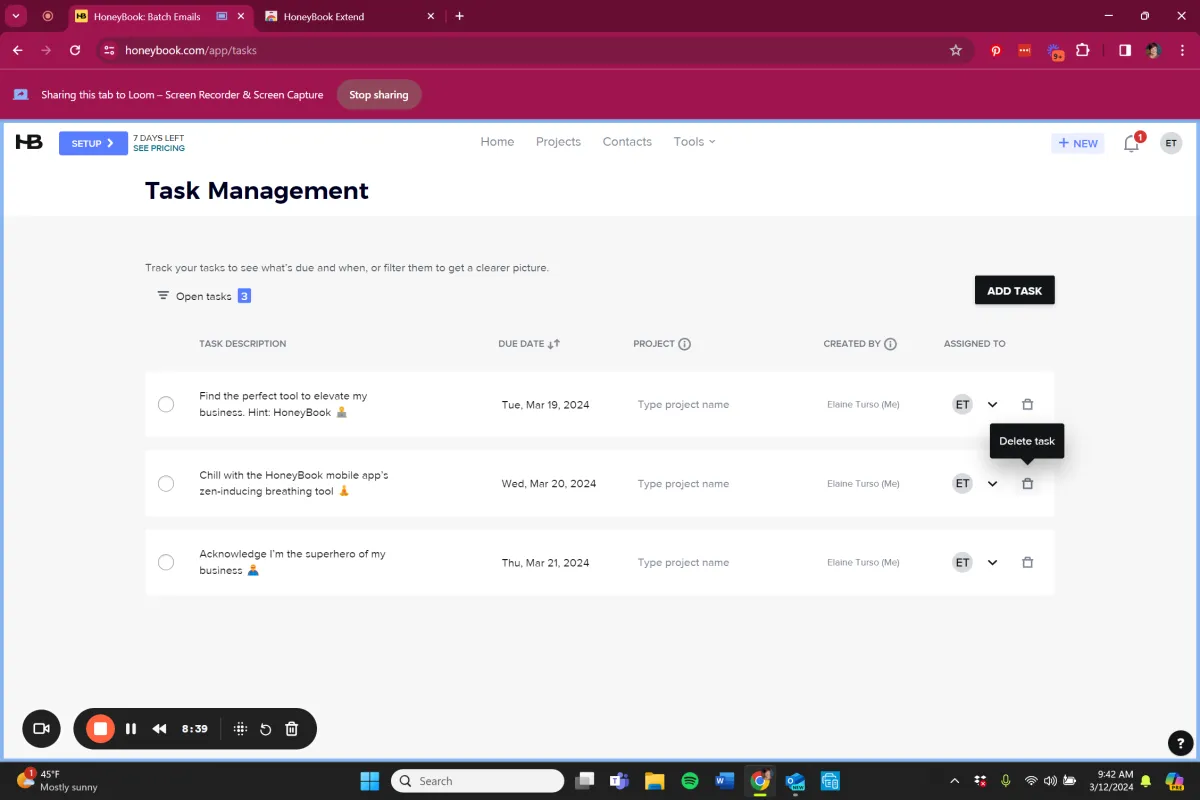Click the help question mark button

[1179, 743]
